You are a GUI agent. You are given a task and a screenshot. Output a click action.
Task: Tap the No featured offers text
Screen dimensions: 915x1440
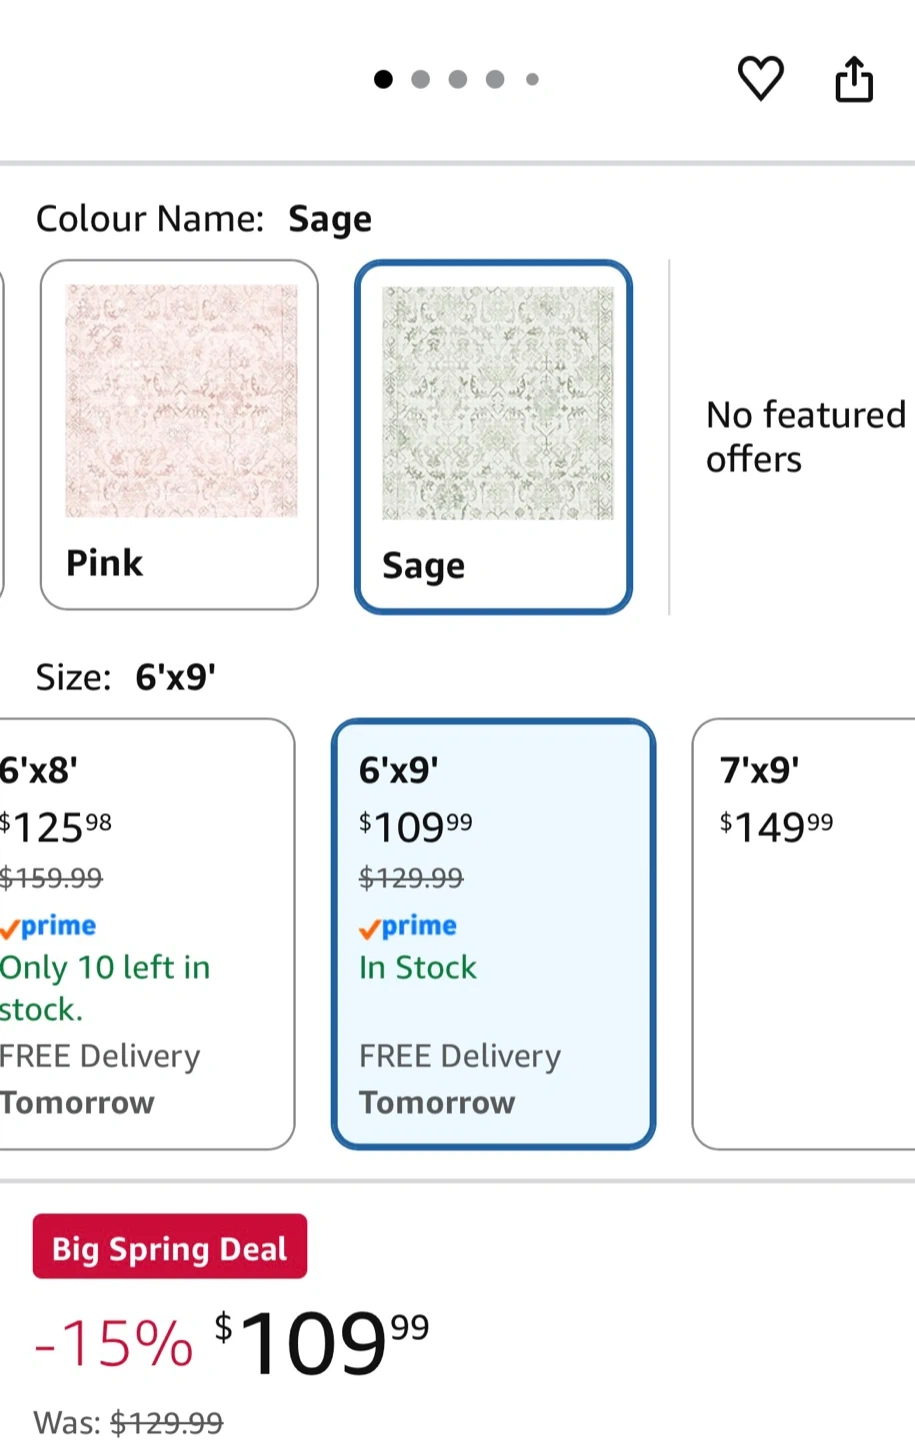pyautogui.click(x=805, y=436)
